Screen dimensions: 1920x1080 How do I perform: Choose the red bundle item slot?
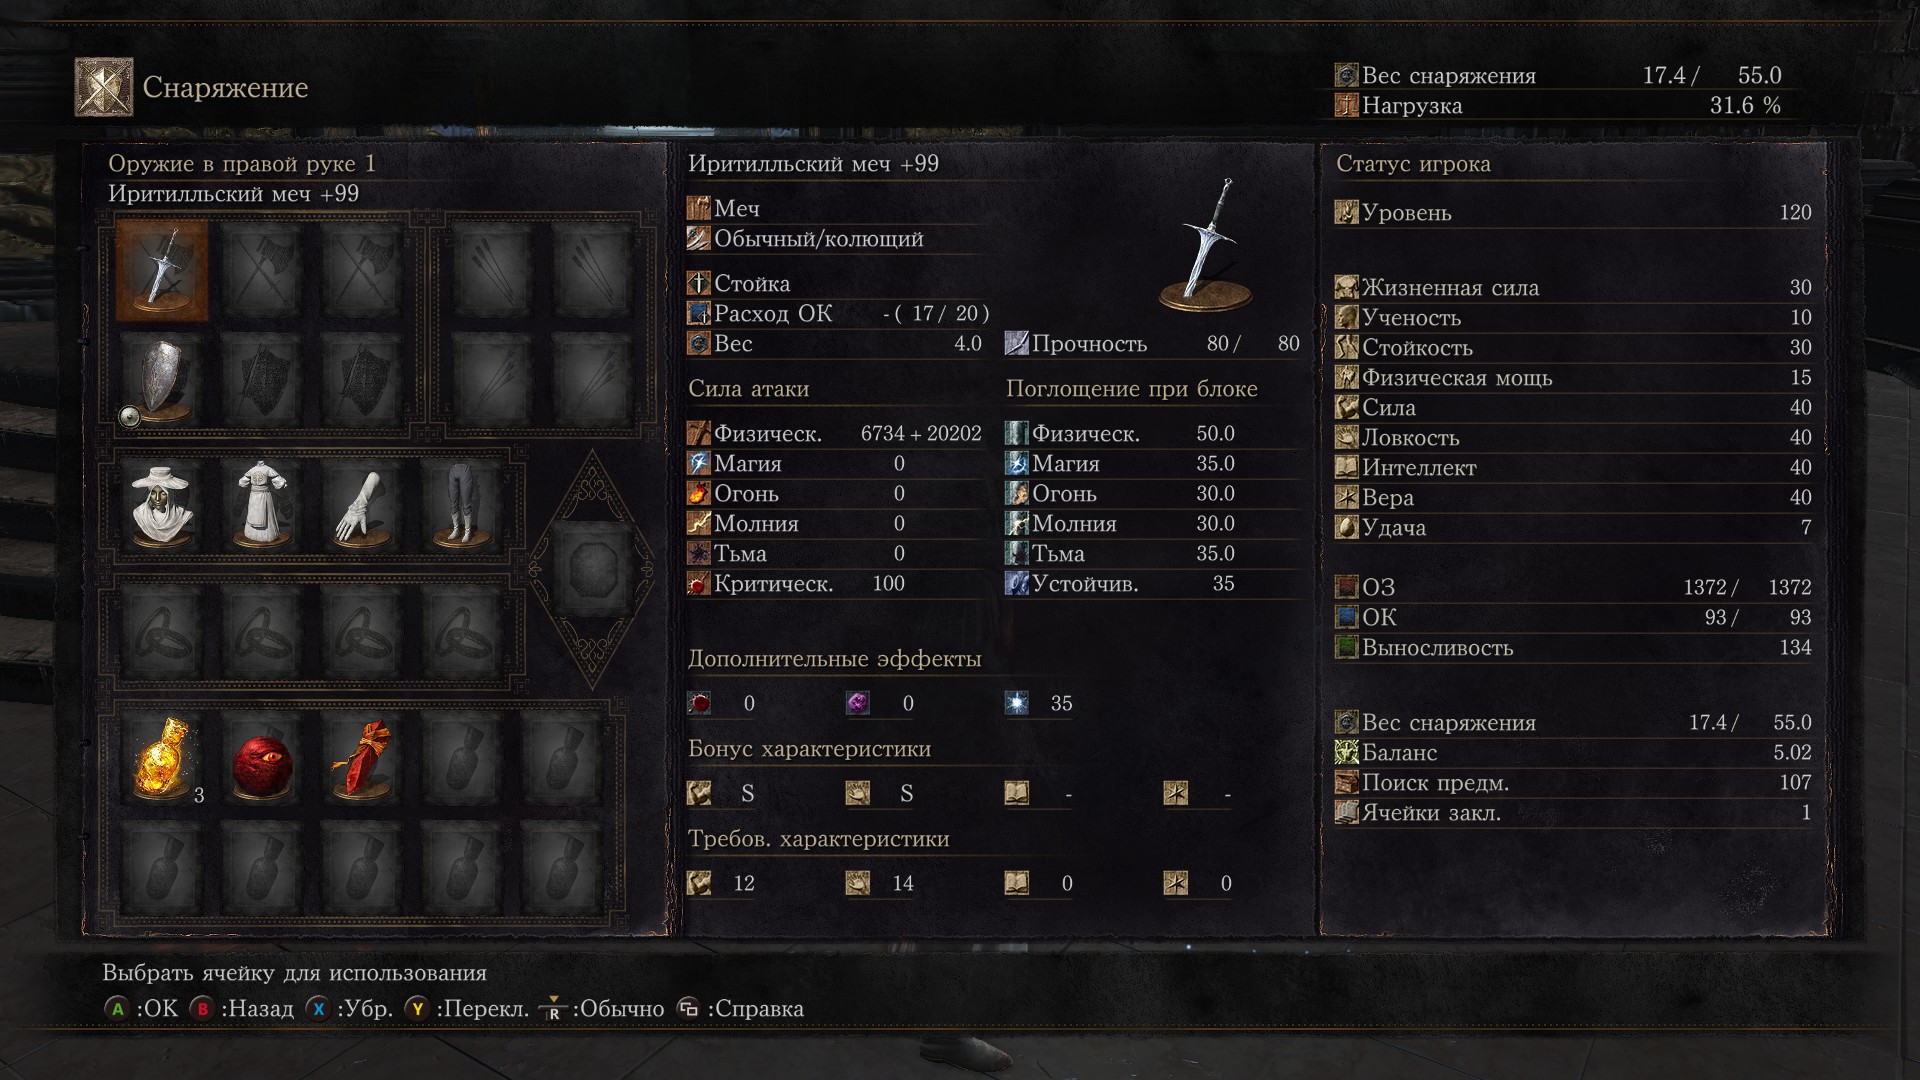point(362,760)
